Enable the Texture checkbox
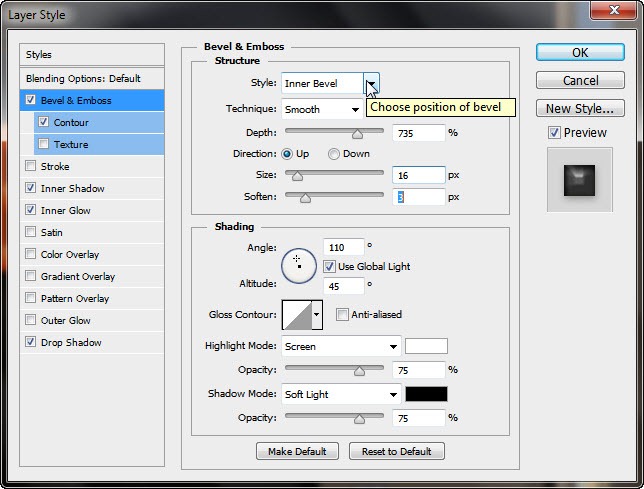 [44, 145]
